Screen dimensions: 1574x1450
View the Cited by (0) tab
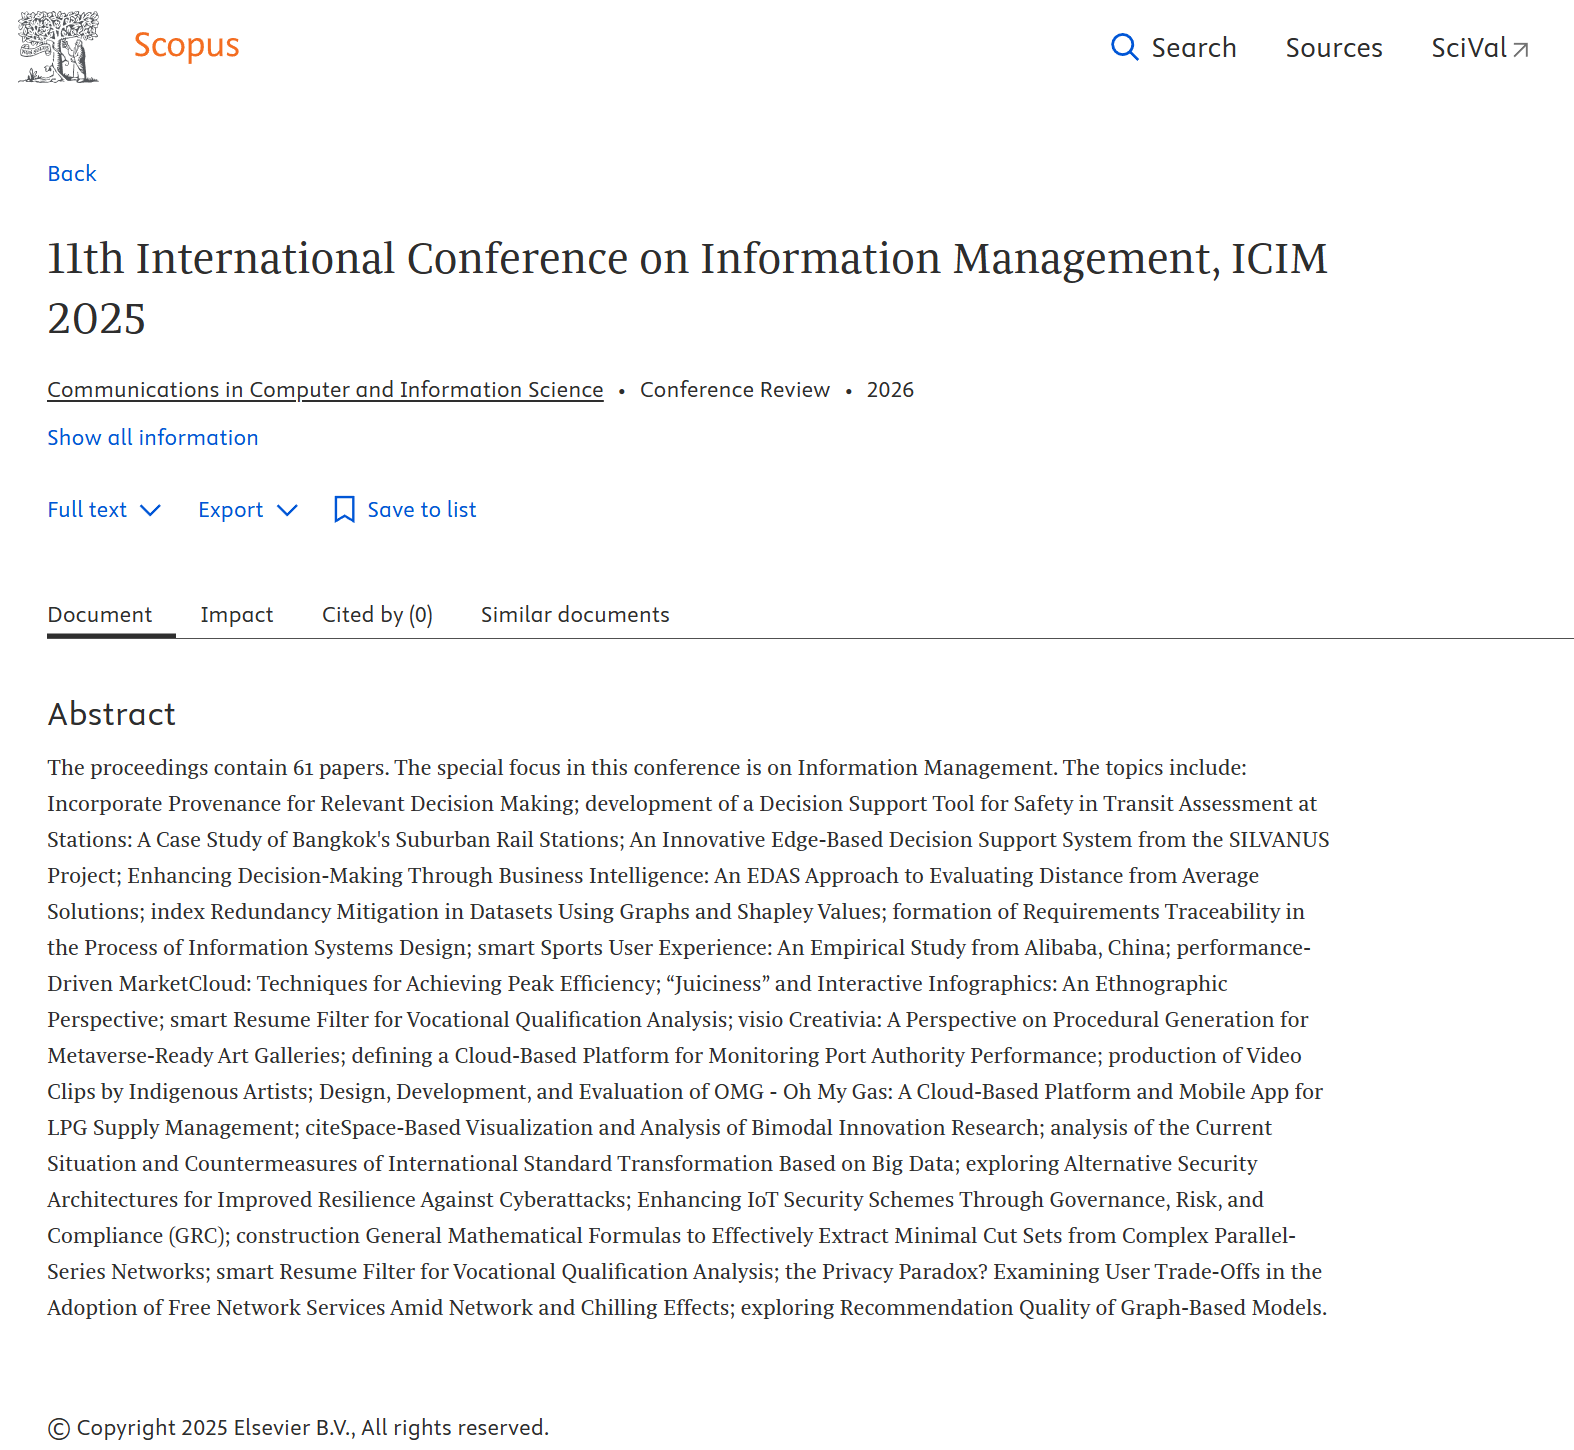coord(377,615)
